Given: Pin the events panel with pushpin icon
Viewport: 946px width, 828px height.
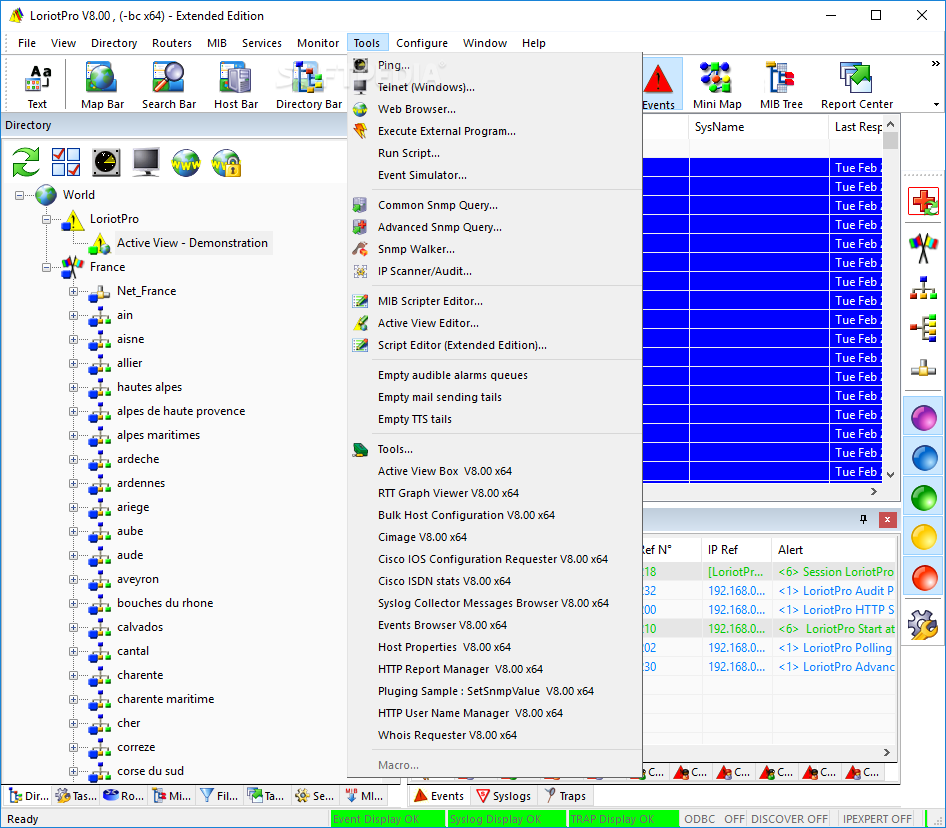Looking at the screenshot, I should point(863,520).
